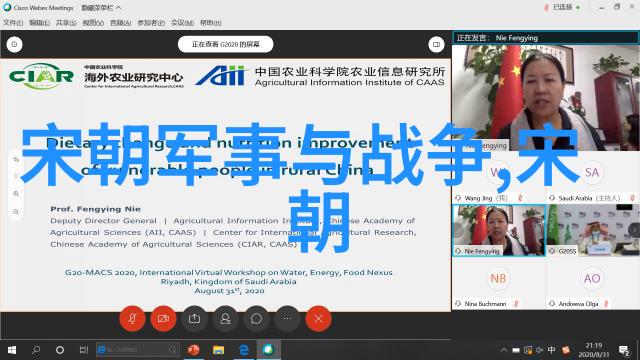Select the G20SS video thumbnail

pos(593,231)
